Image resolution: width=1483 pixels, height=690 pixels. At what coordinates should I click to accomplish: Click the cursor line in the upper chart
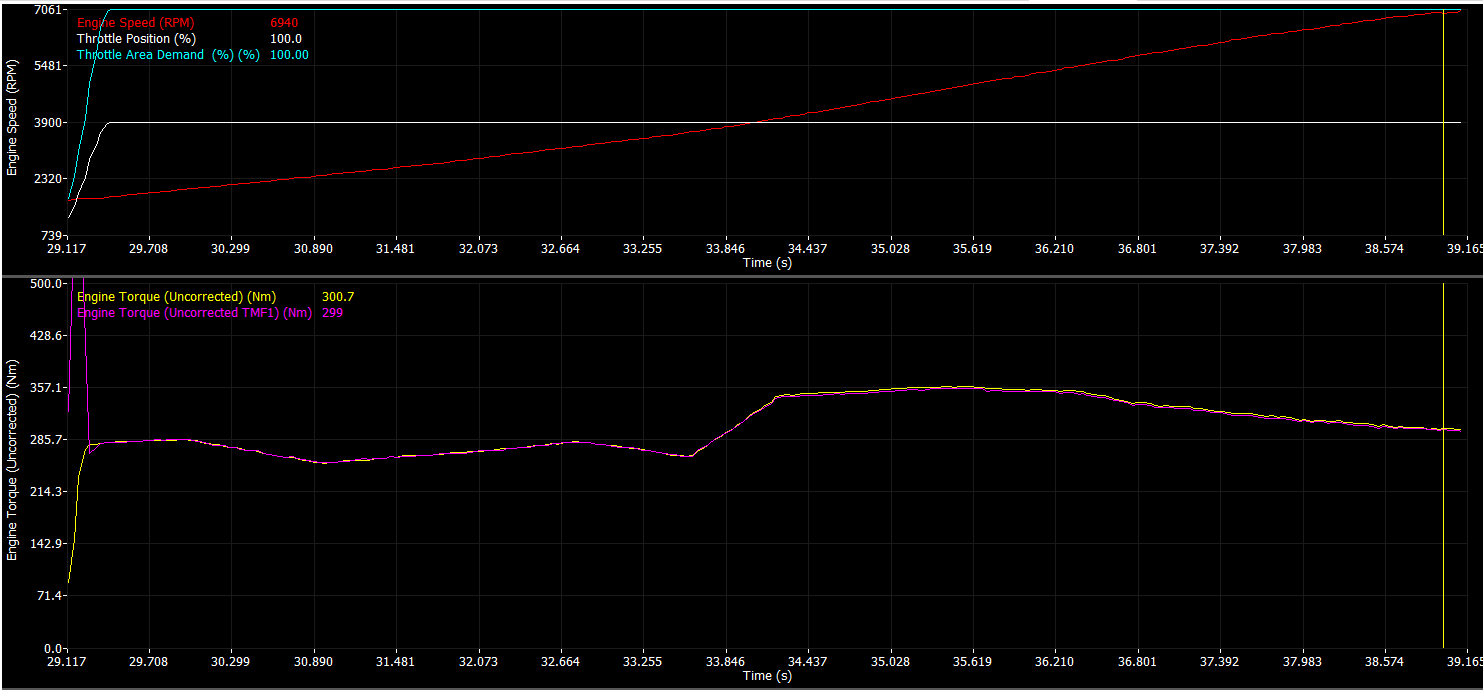(x=1443, y=120)
